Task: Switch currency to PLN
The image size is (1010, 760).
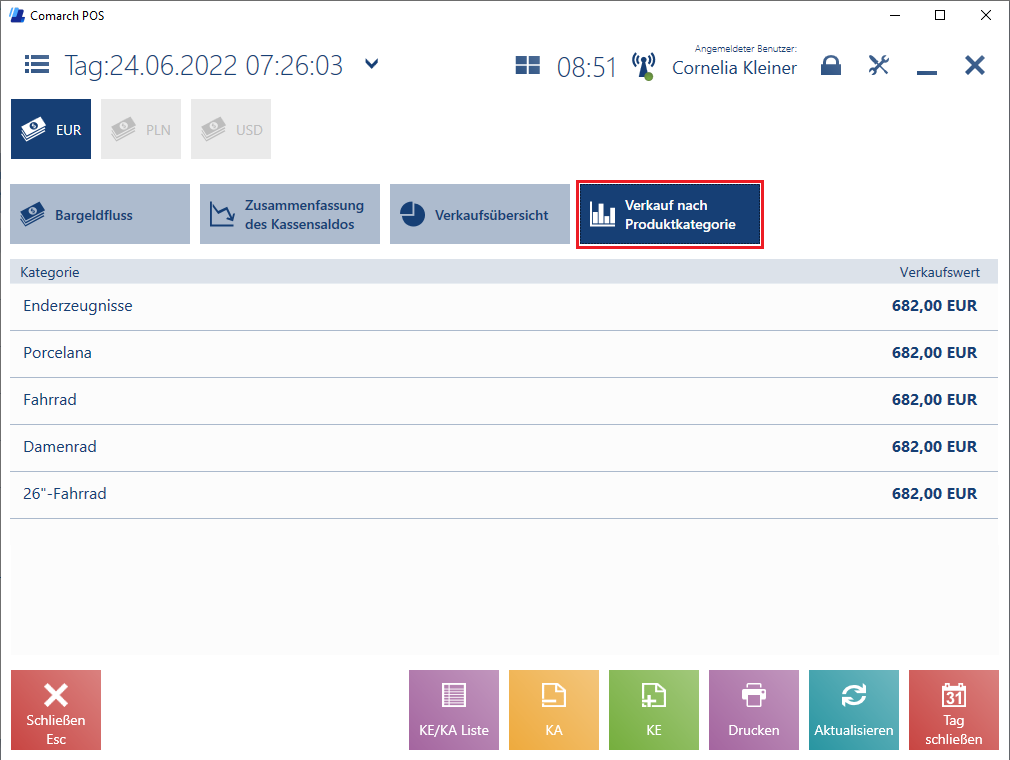Action: pos(141,129)
